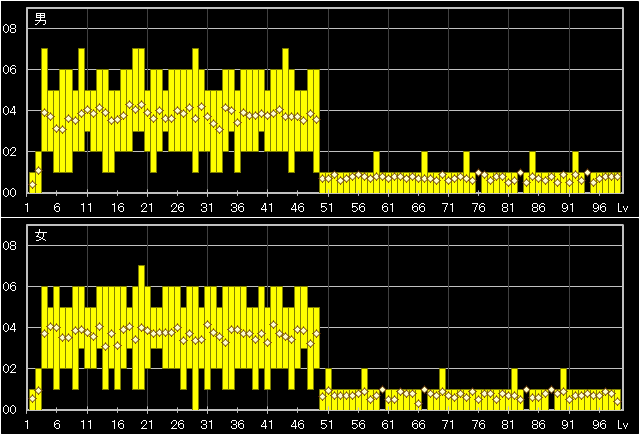Image resolution: width=640 pixels, height=435 pixels.
Task: Select the 08 y-axis value on the 男 chart
Action: 9,29
